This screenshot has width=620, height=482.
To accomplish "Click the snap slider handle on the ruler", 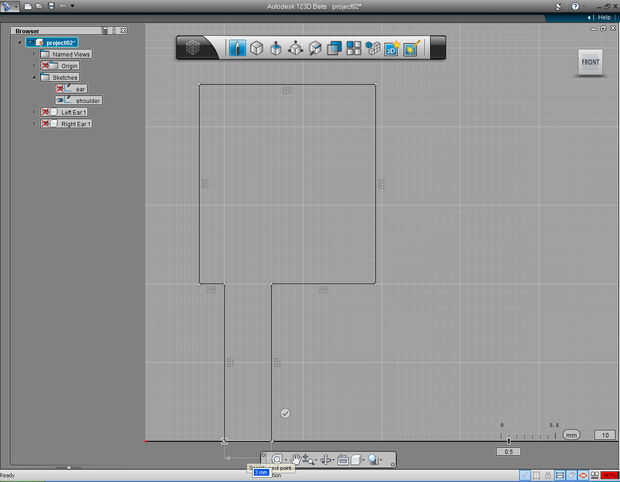I will click(x=508, y=440).
